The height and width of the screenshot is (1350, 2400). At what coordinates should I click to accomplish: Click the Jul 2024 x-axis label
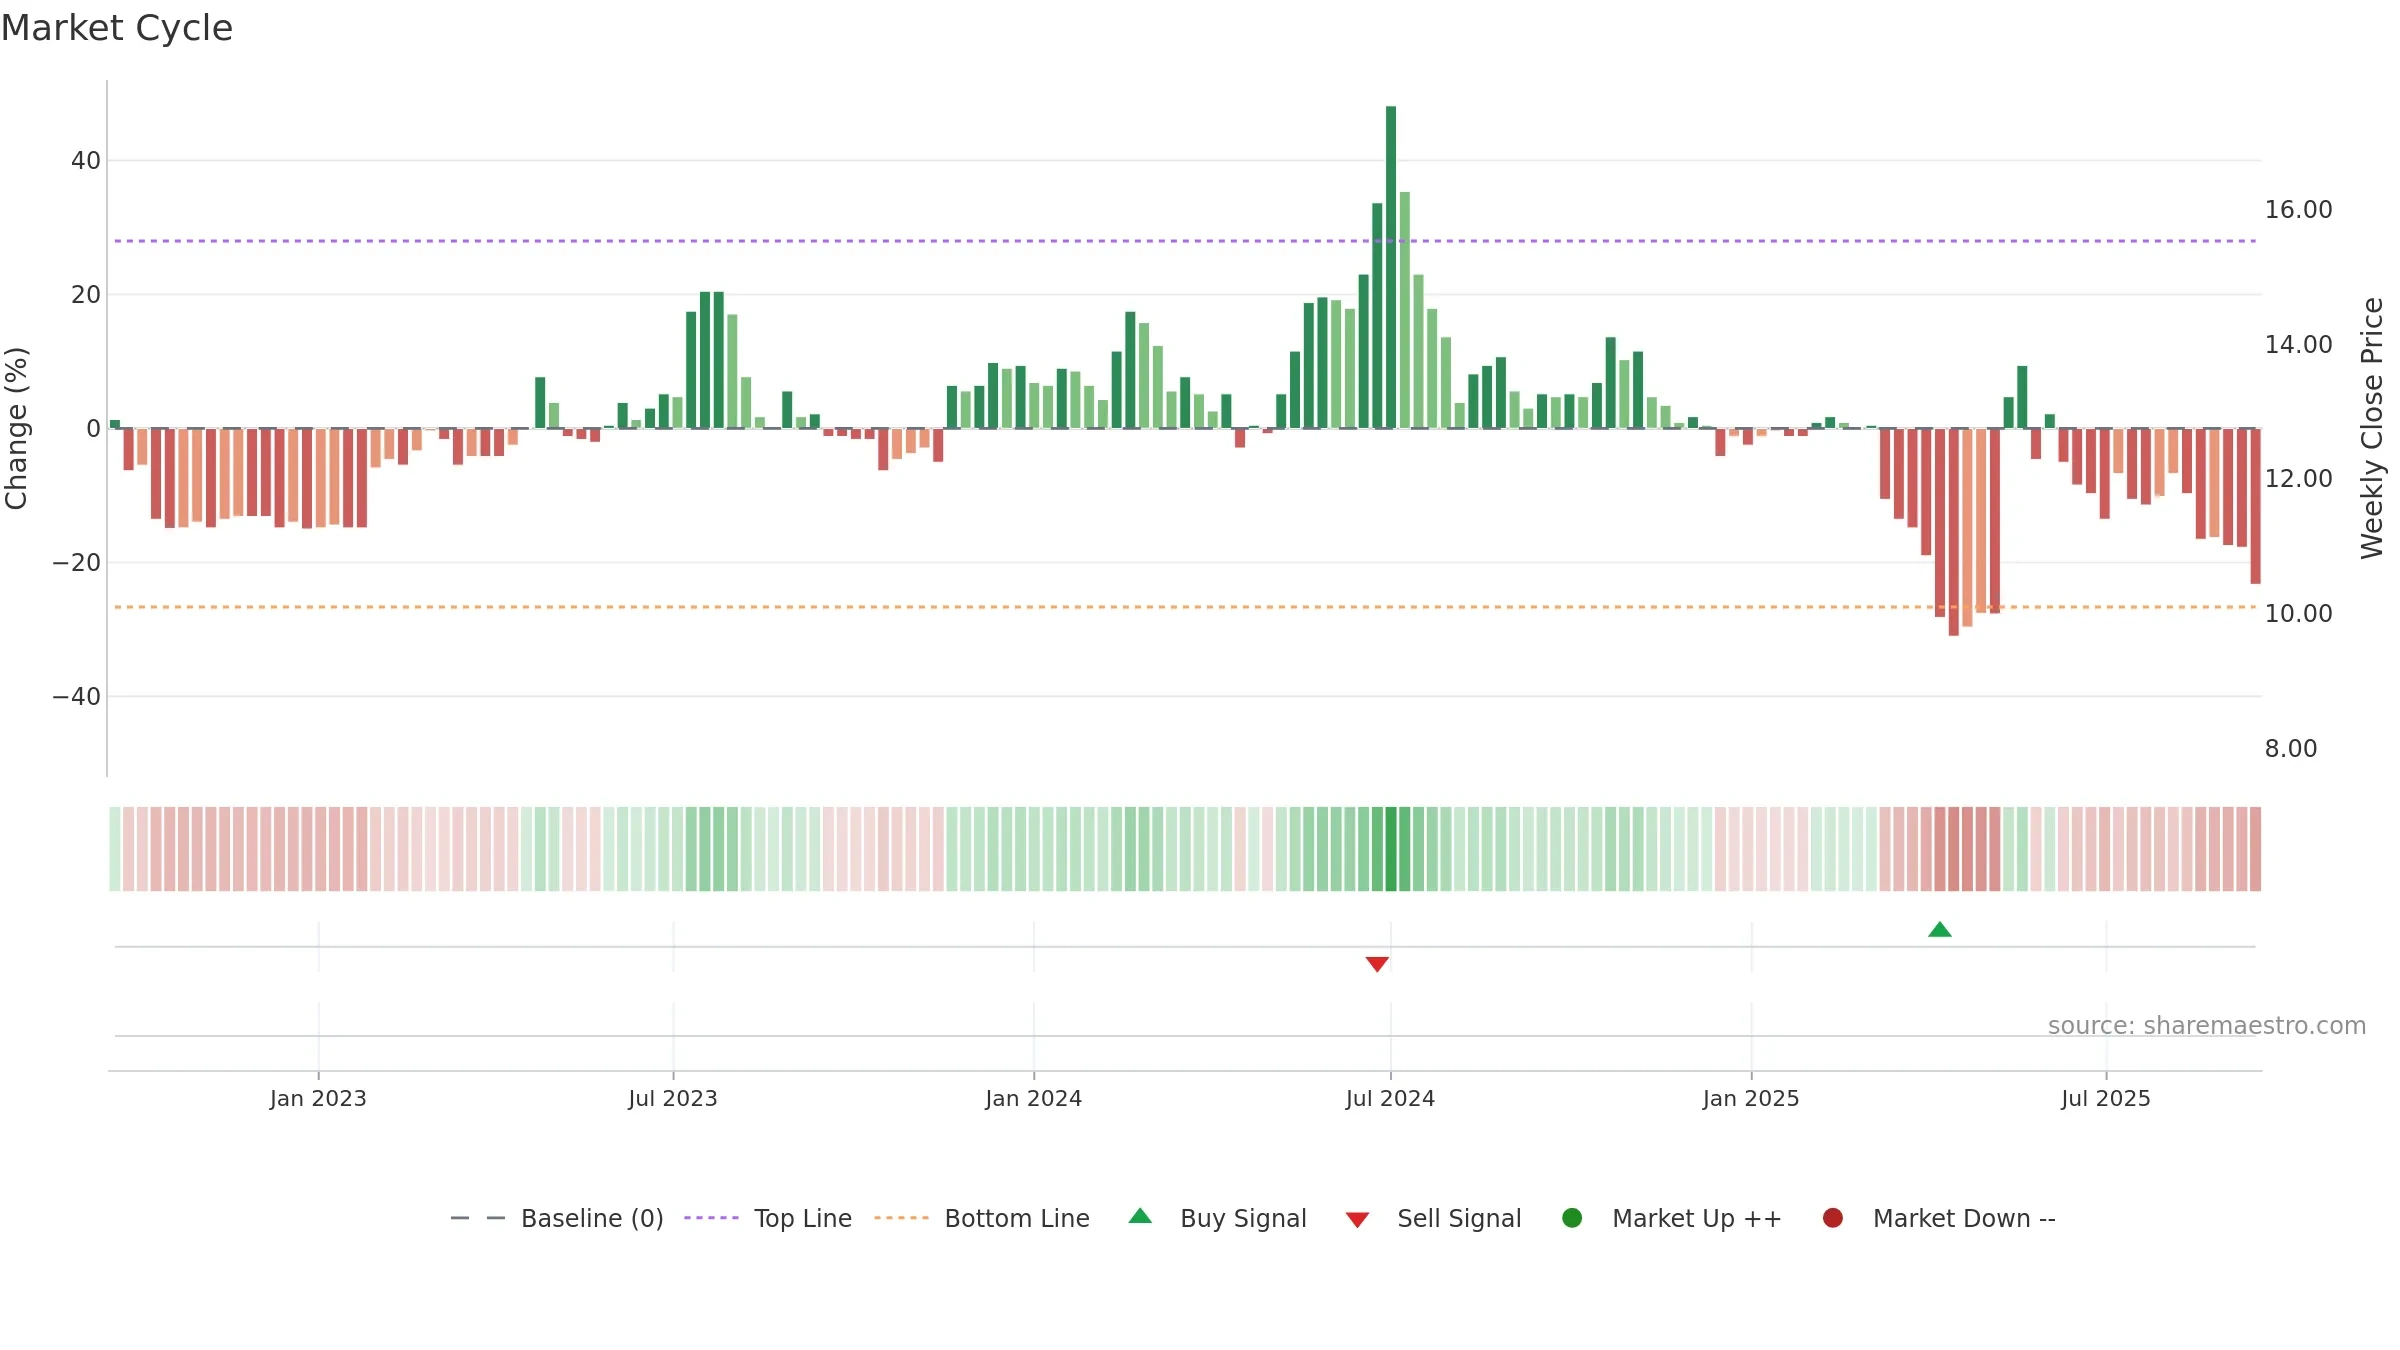pos(1390,1098)
